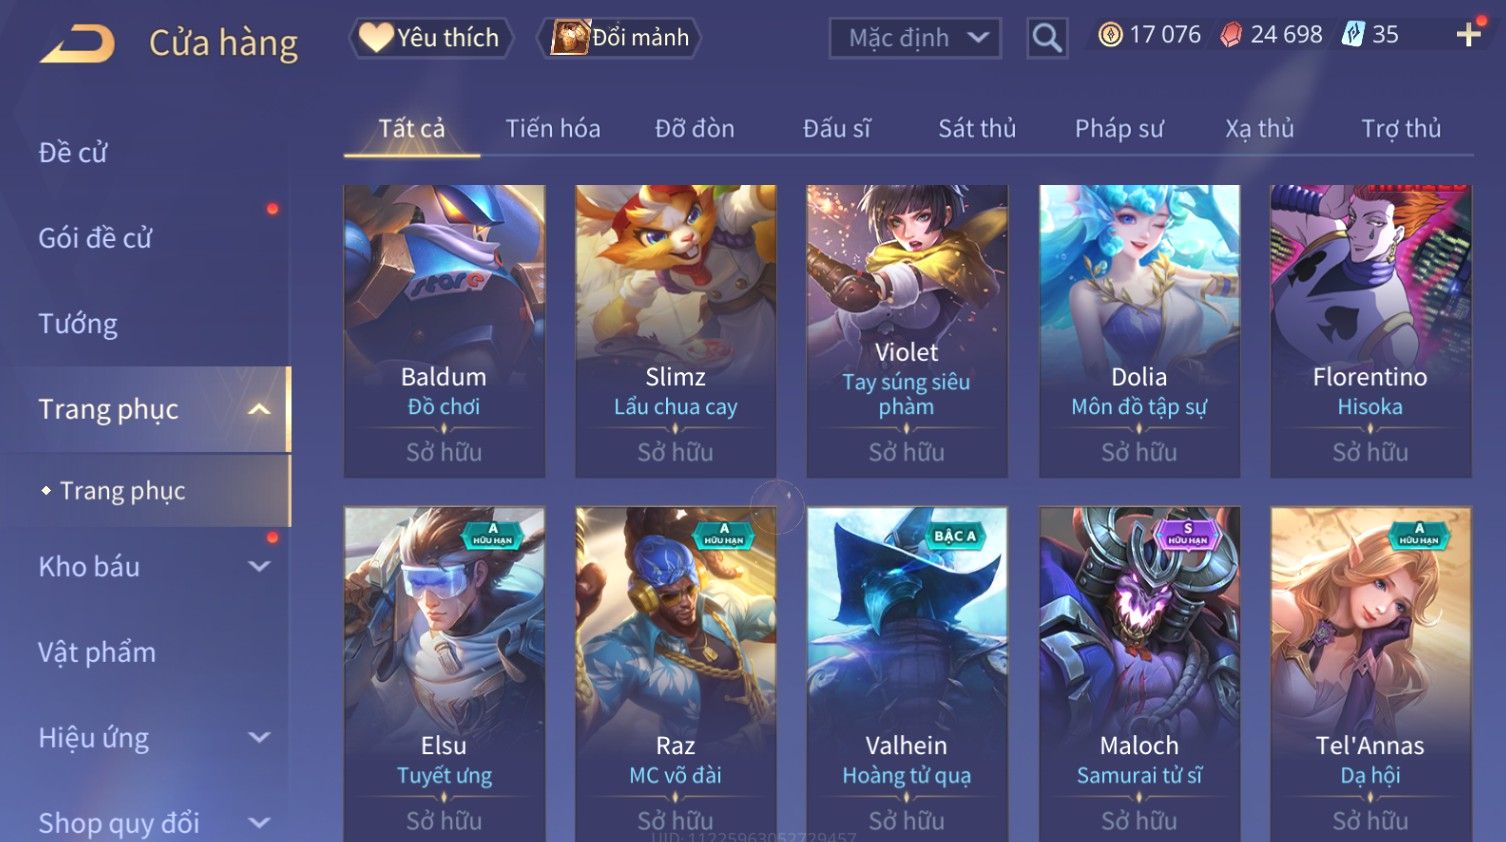Select the Violet Tay súng siêu phàm skin
This screenshot has width=1506, height=842.
[x=907, y=331]
